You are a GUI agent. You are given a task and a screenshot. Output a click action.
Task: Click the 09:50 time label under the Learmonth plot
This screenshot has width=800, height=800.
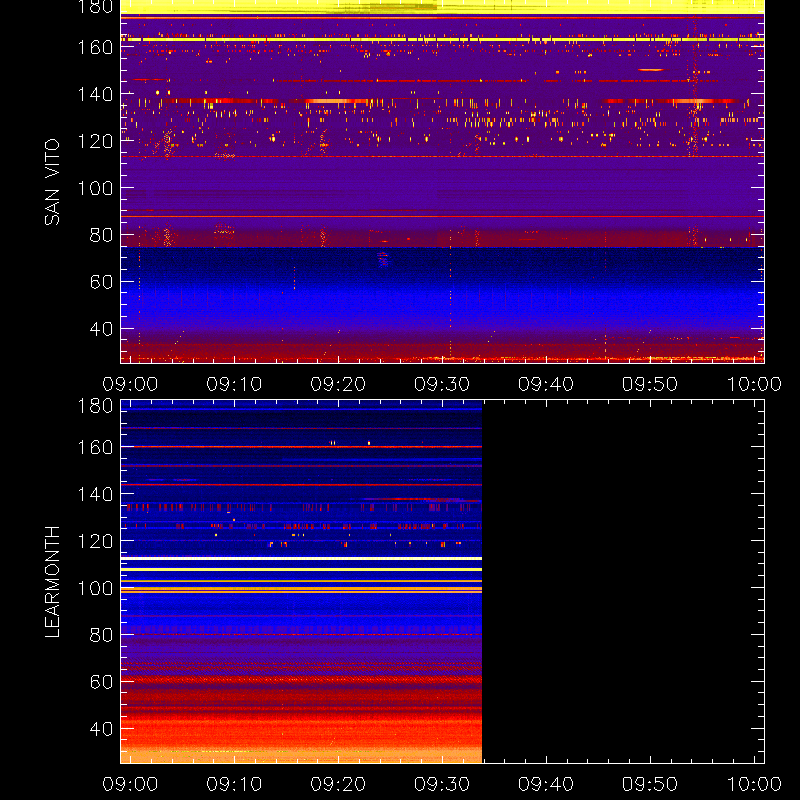pos(650,784)
